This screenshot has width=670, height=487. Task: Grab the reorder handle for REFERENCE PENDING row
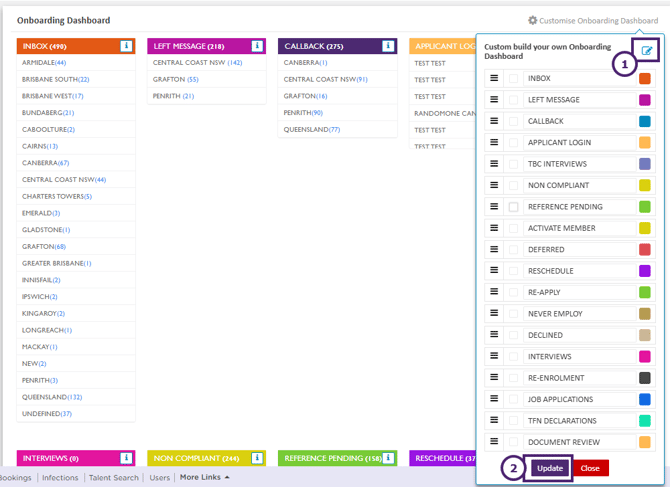tap(494, 206)
